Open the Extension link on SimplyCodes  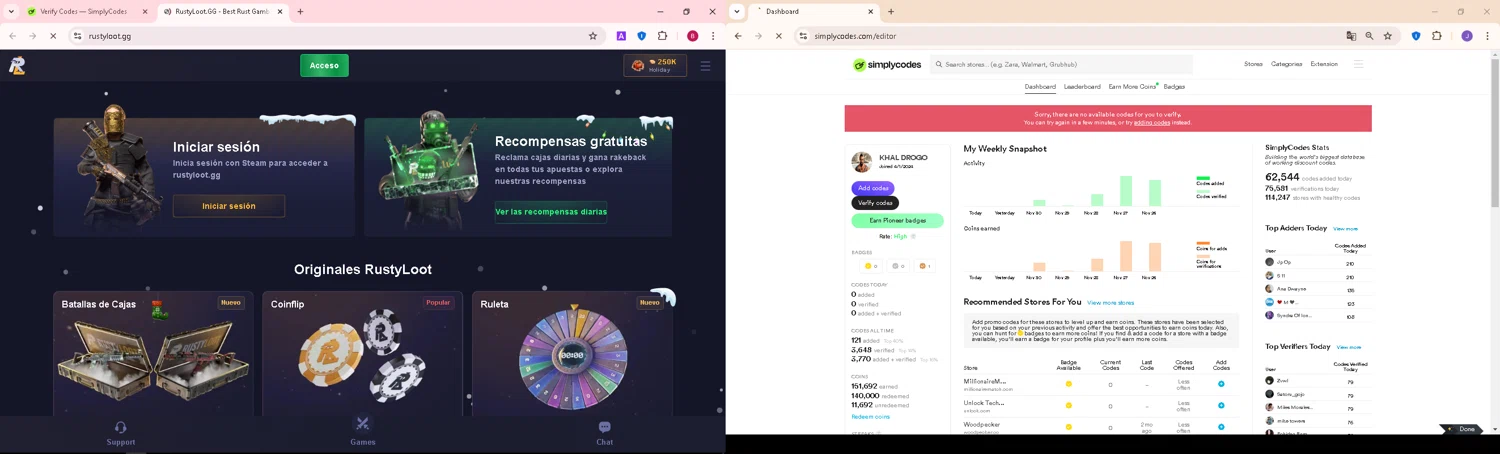[1324, 64]
